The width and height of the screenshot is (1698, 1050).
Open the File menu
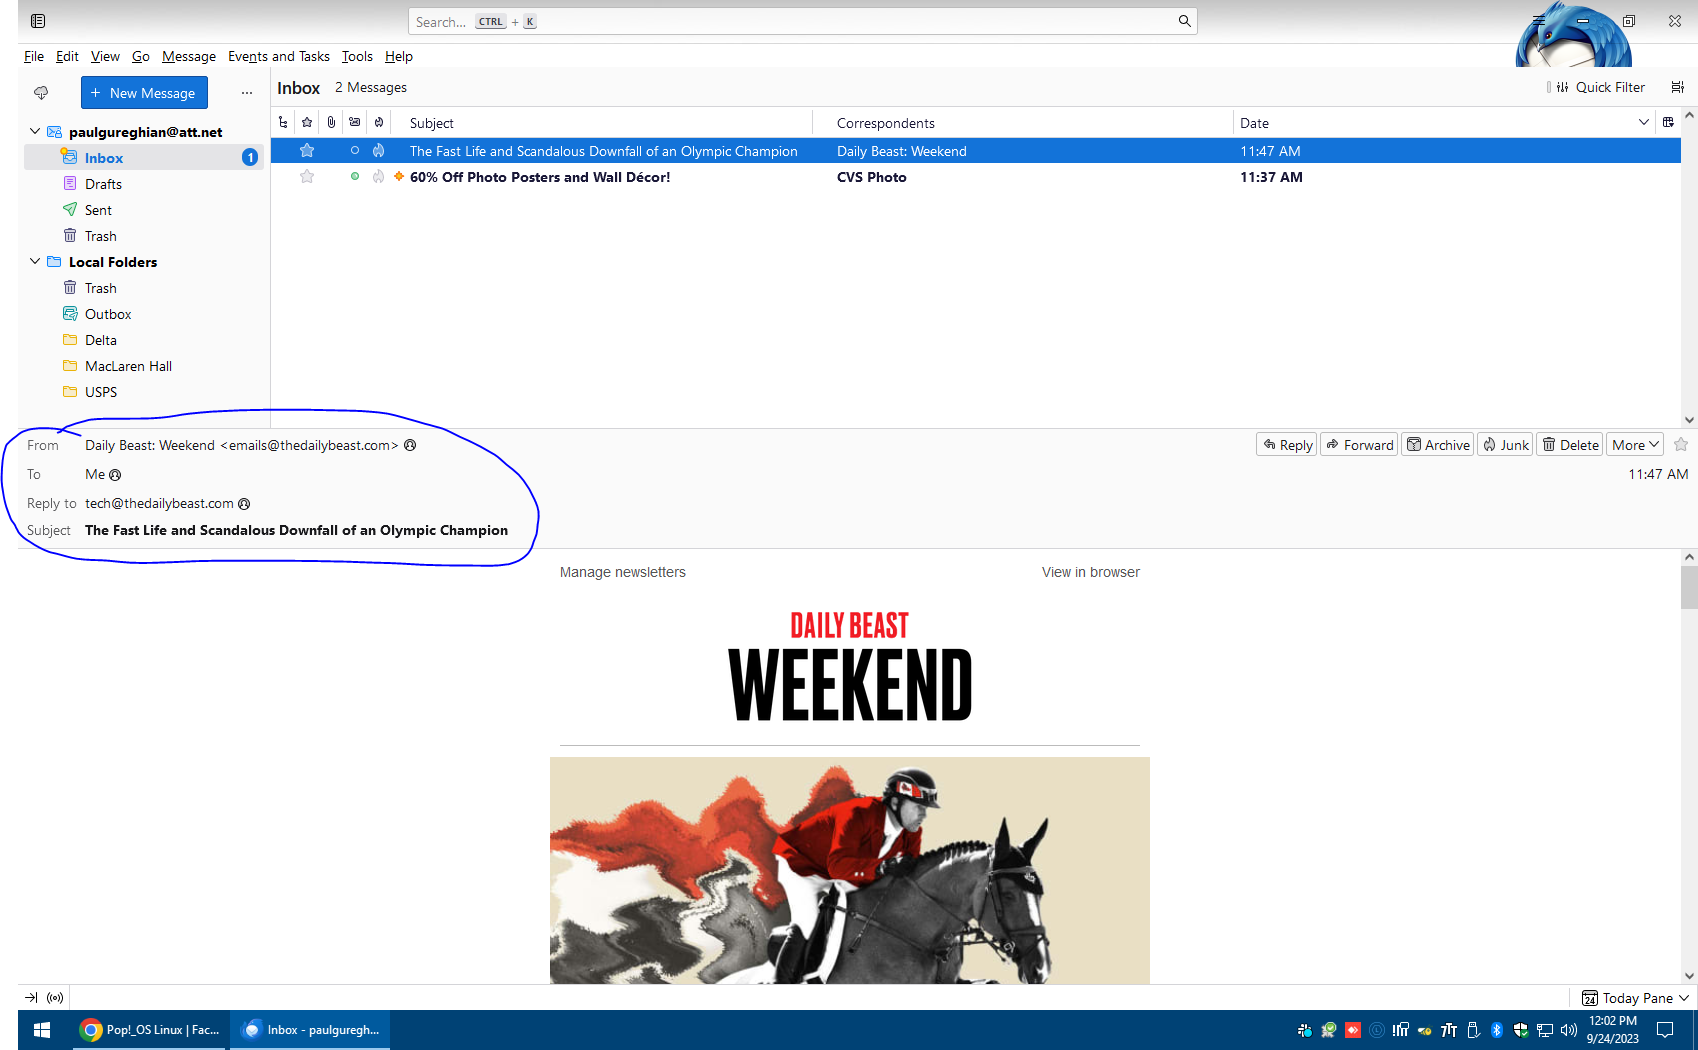coord(34,56)
